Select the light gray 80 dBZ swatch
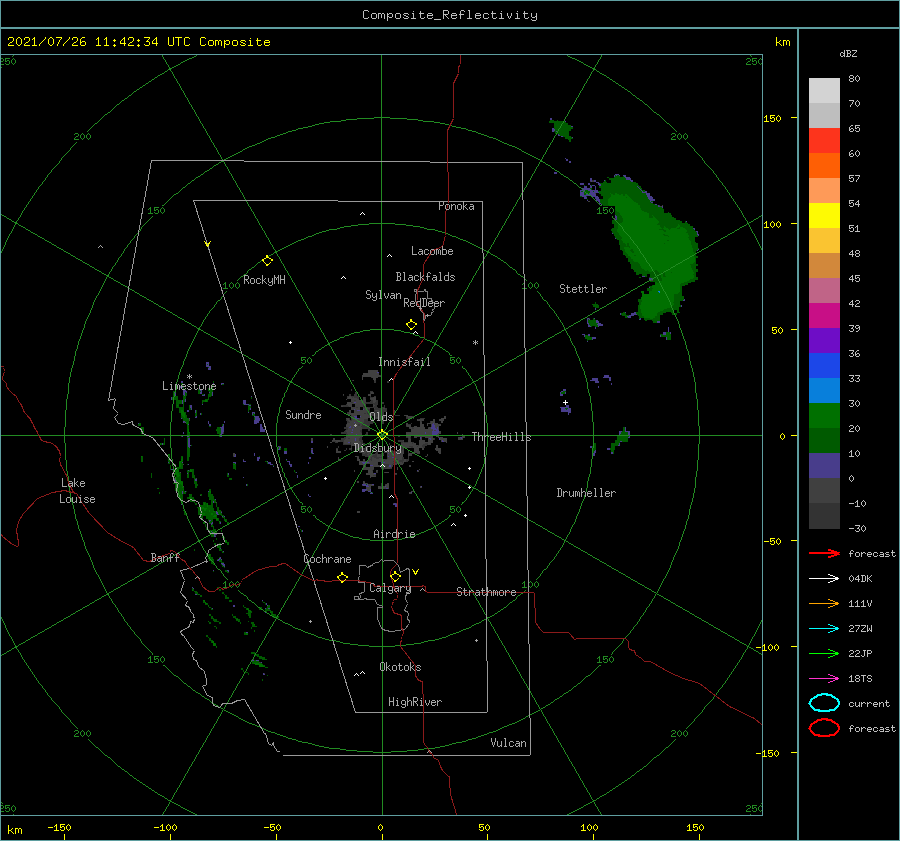 point(824,91)
